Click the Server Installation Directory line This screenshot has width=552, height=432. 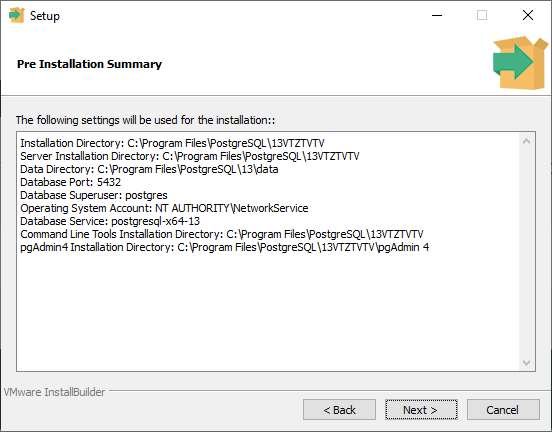[x=190, y=156]
